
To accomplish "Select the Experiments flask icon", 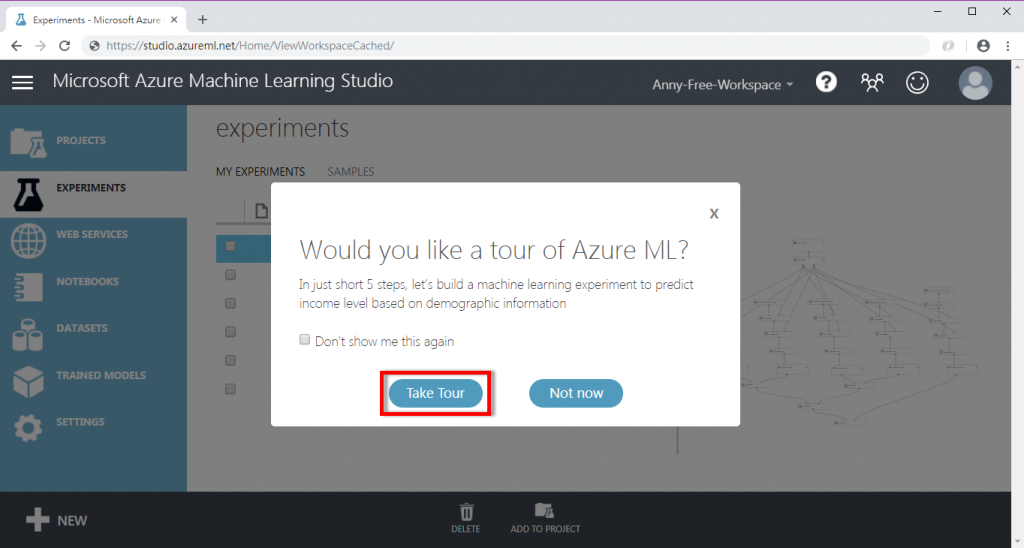I will click(x=28, y=195).
